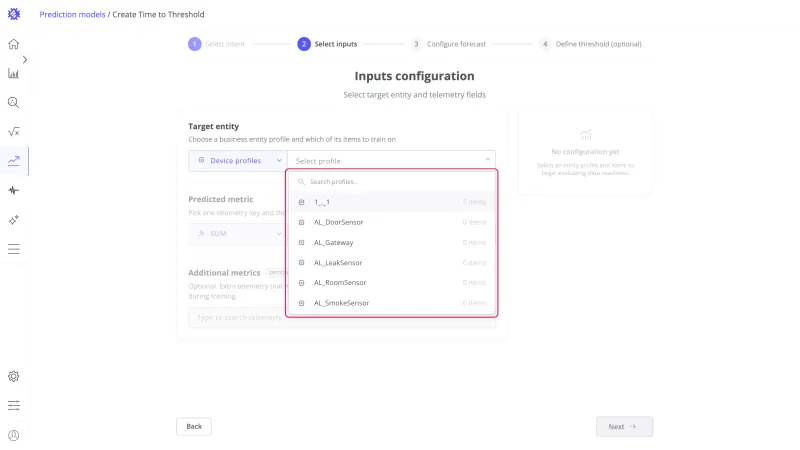Go to step 1 Select intent
The height and width of the screenshot is (450, 800).
(x=216, y=44)
